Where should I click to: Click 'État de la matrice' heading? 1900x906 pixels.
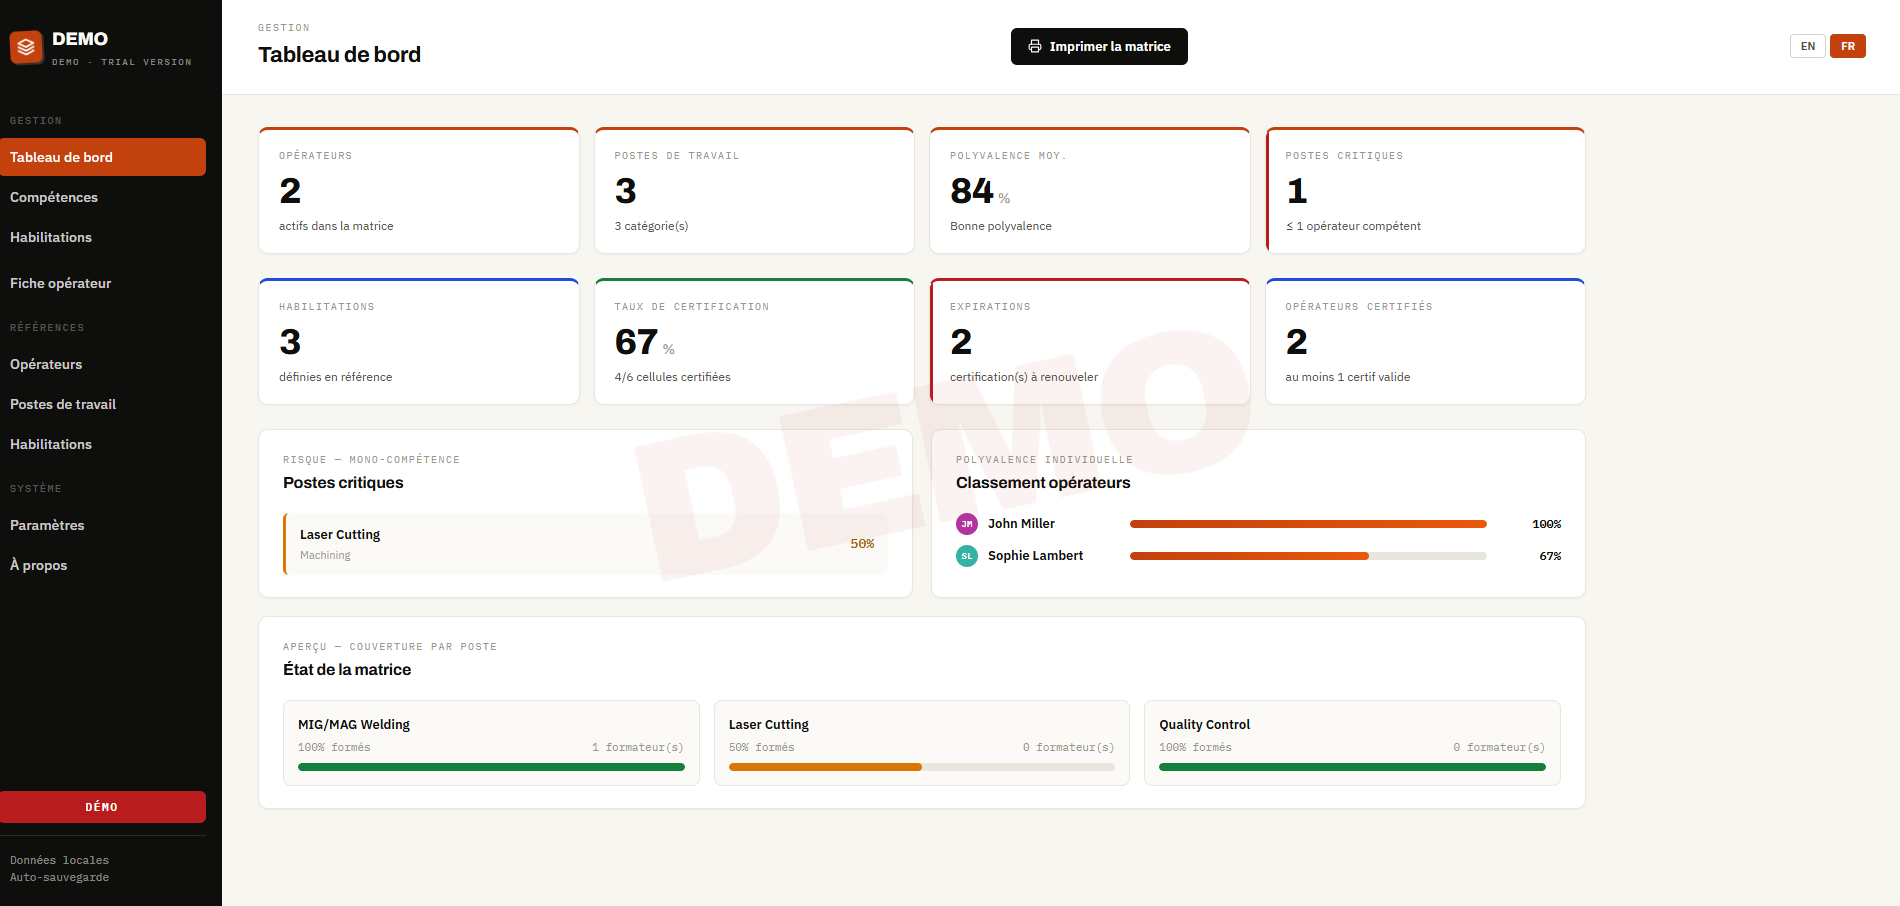click(x=347, y=669)
